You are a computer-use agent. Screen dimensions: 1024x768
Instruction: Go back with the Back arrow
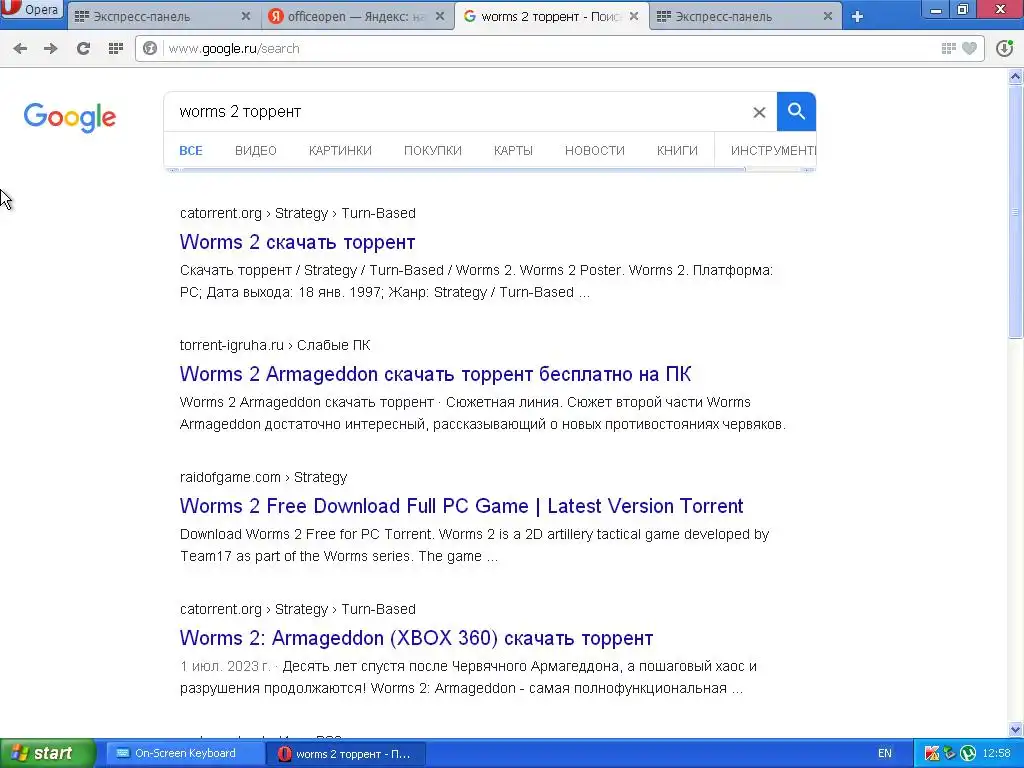(x=20, y=48)
